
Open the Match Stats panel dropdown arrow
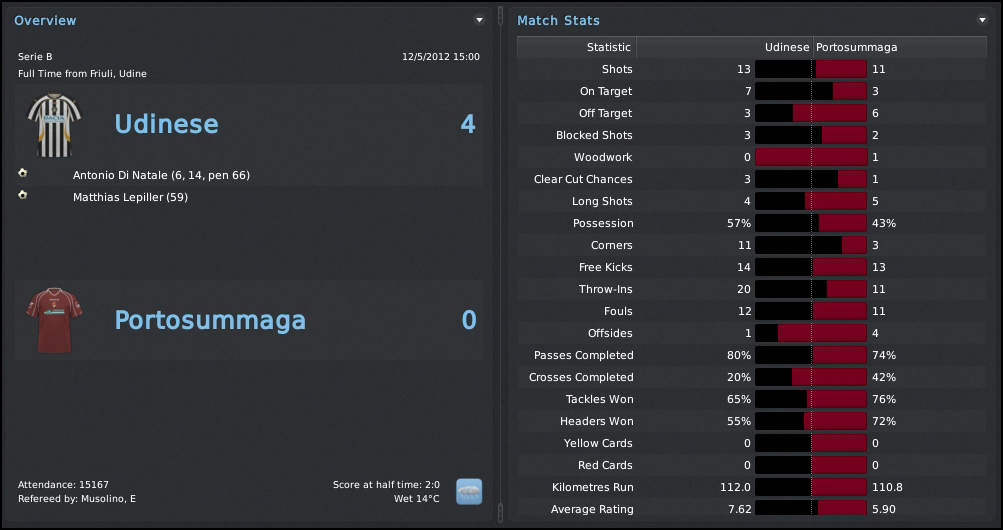point(982,20)
